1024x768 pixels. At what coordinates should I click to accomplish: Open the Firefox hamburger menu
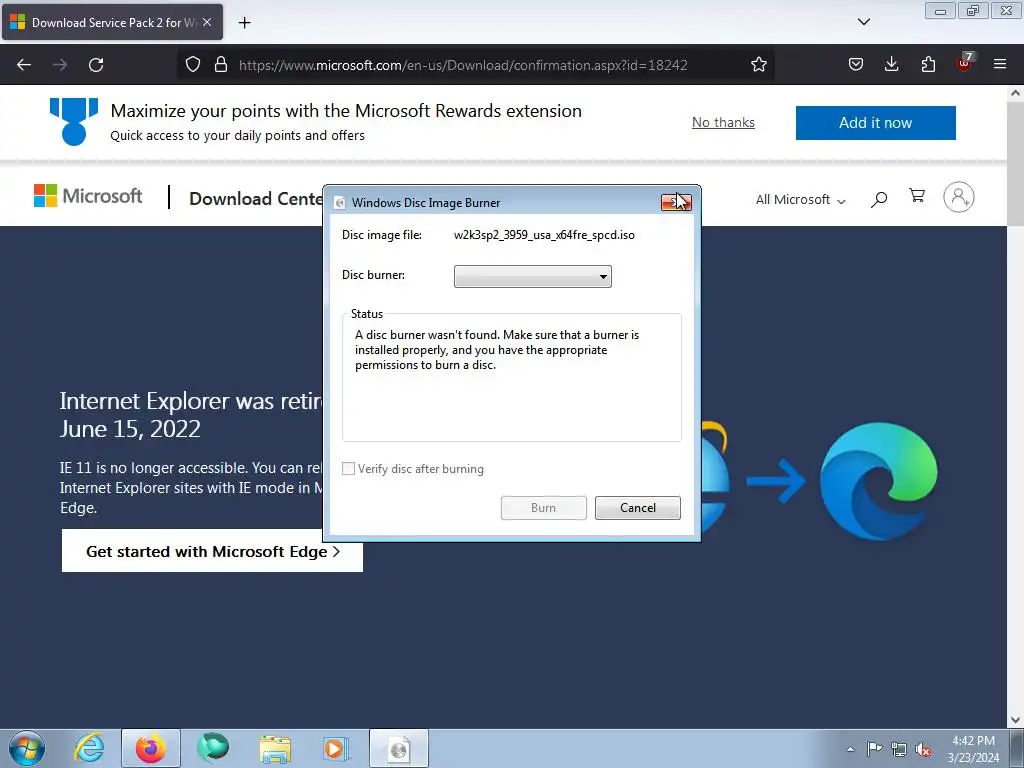click(1000, 65)
